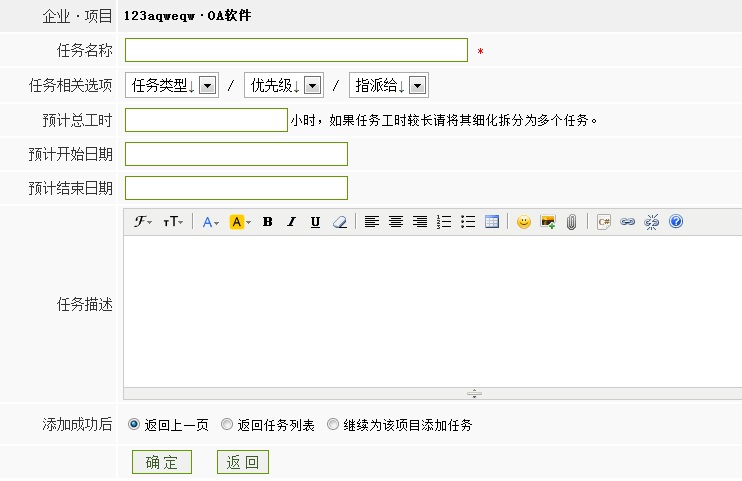Click the 返回 back button
This screenshot has height=481, width=742.
coord(243,462)
